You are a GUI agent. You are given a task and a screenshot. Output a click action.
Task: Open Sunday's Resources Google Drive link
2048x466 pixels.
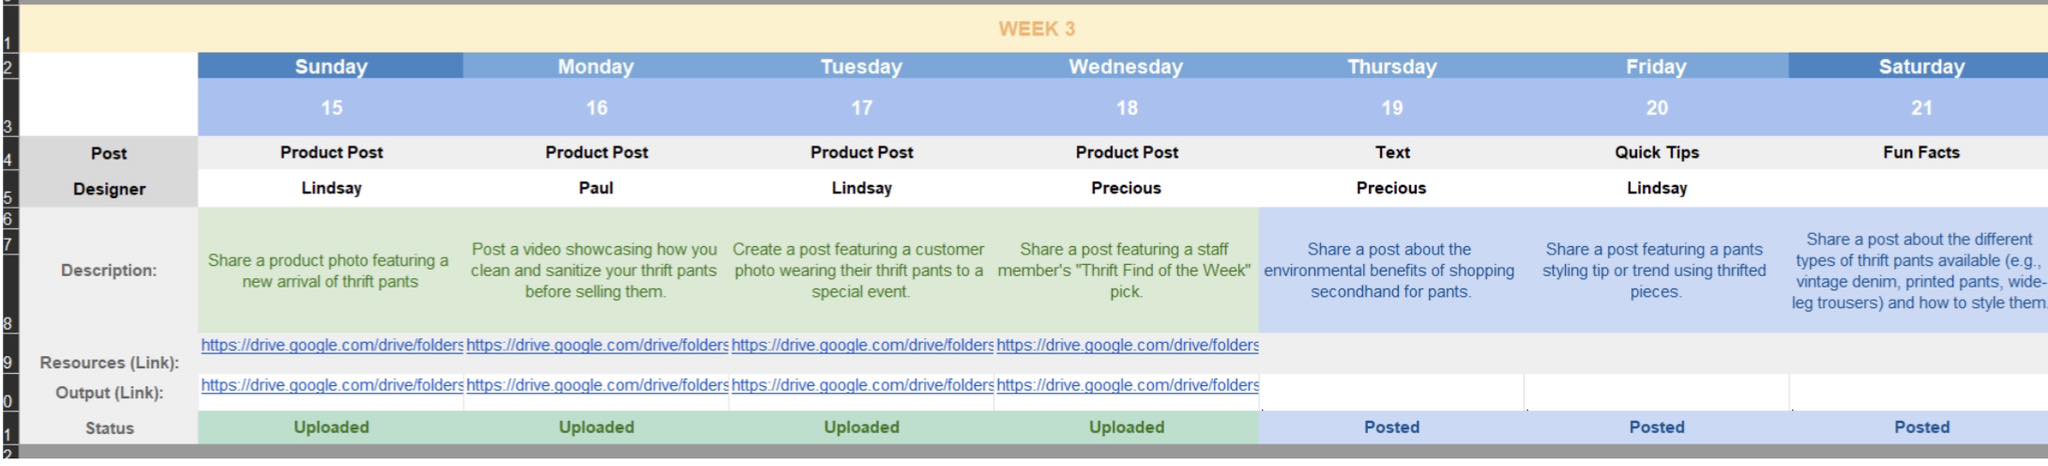331,345
